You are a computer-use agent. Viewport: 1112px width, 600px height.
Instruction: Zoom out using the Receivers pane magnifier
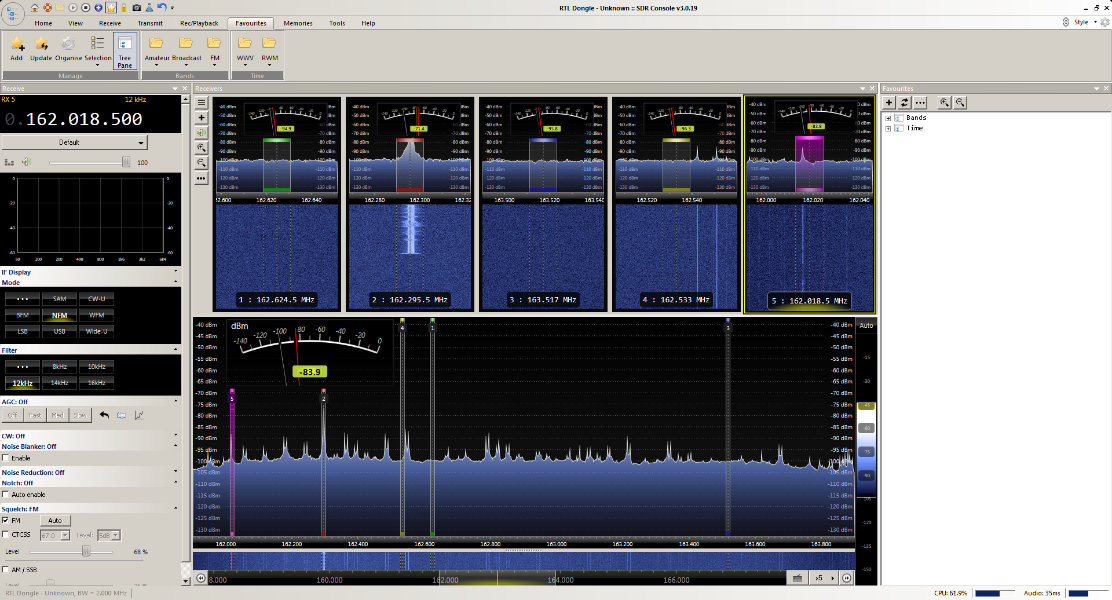[x=201, y=163]
